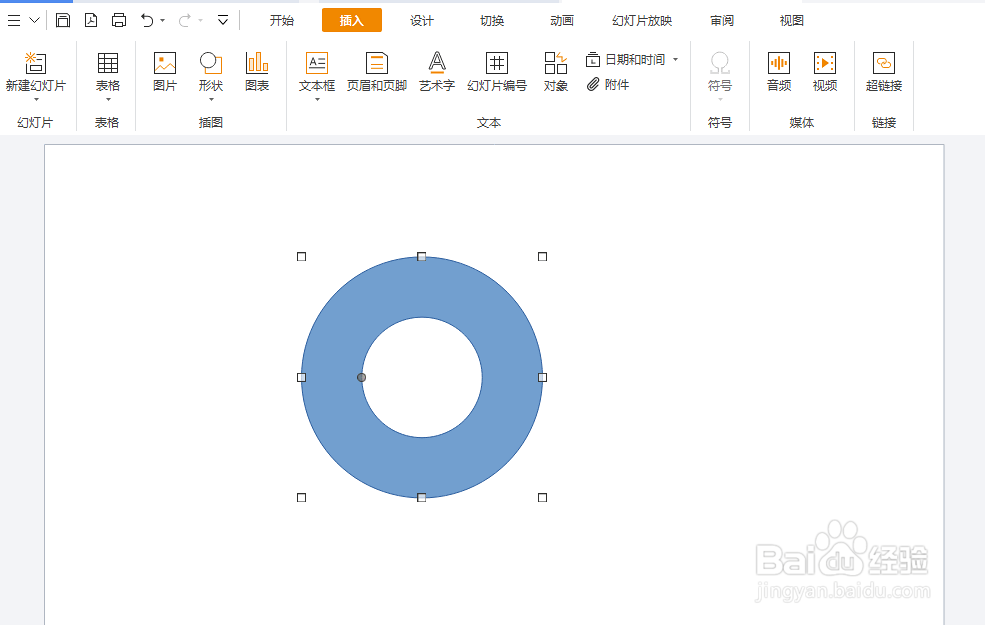Expand the 日期和时间 dropdown arrow

tap(676, 60)
